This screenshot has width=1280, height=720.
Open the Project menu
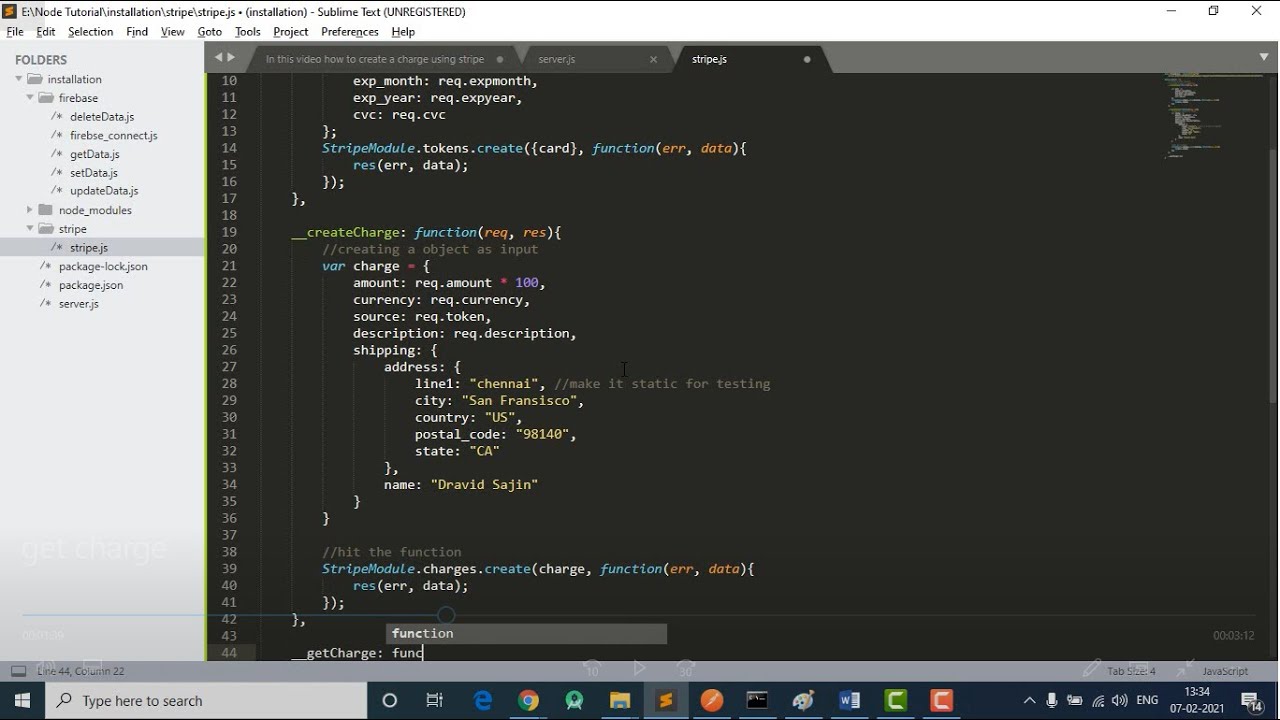click(291, 32)
